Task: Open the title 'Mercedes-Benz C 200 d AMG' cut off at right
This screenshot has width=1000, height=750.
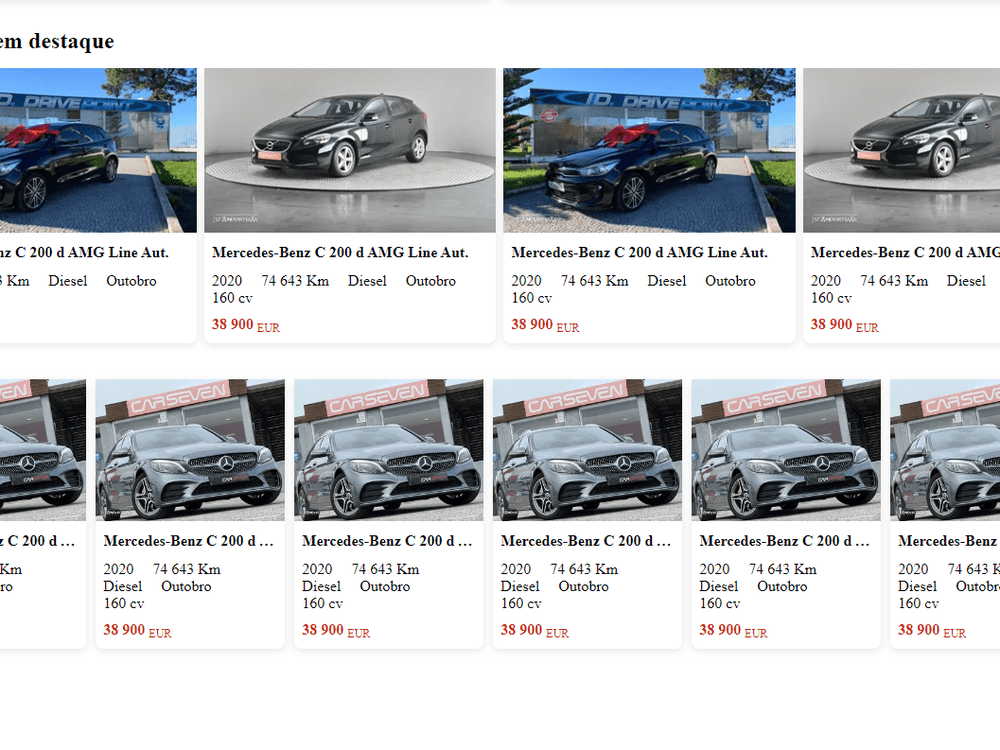Action: [905, 253]
